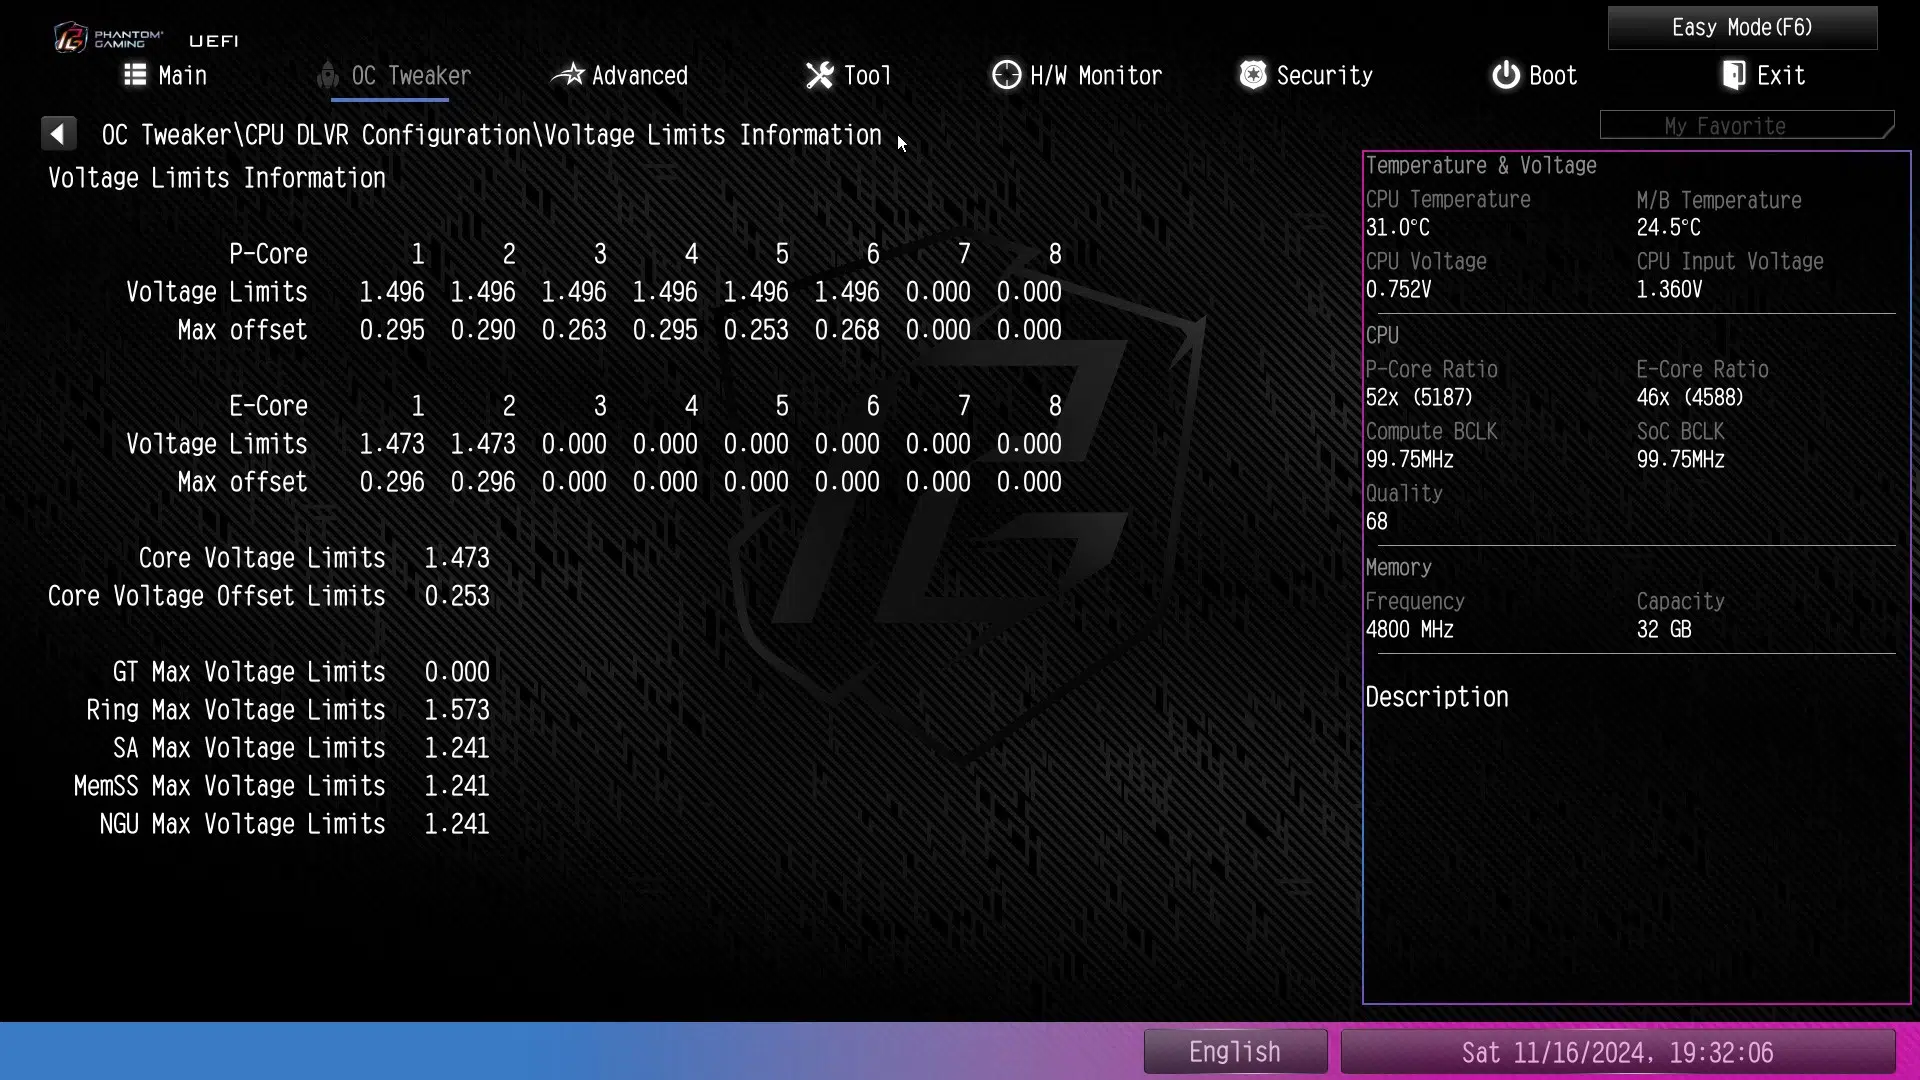1920x1080 pixels.
Task: Click Core Voltage Offset Limits label
Action: pyautogui.click(x=217, y=596)
